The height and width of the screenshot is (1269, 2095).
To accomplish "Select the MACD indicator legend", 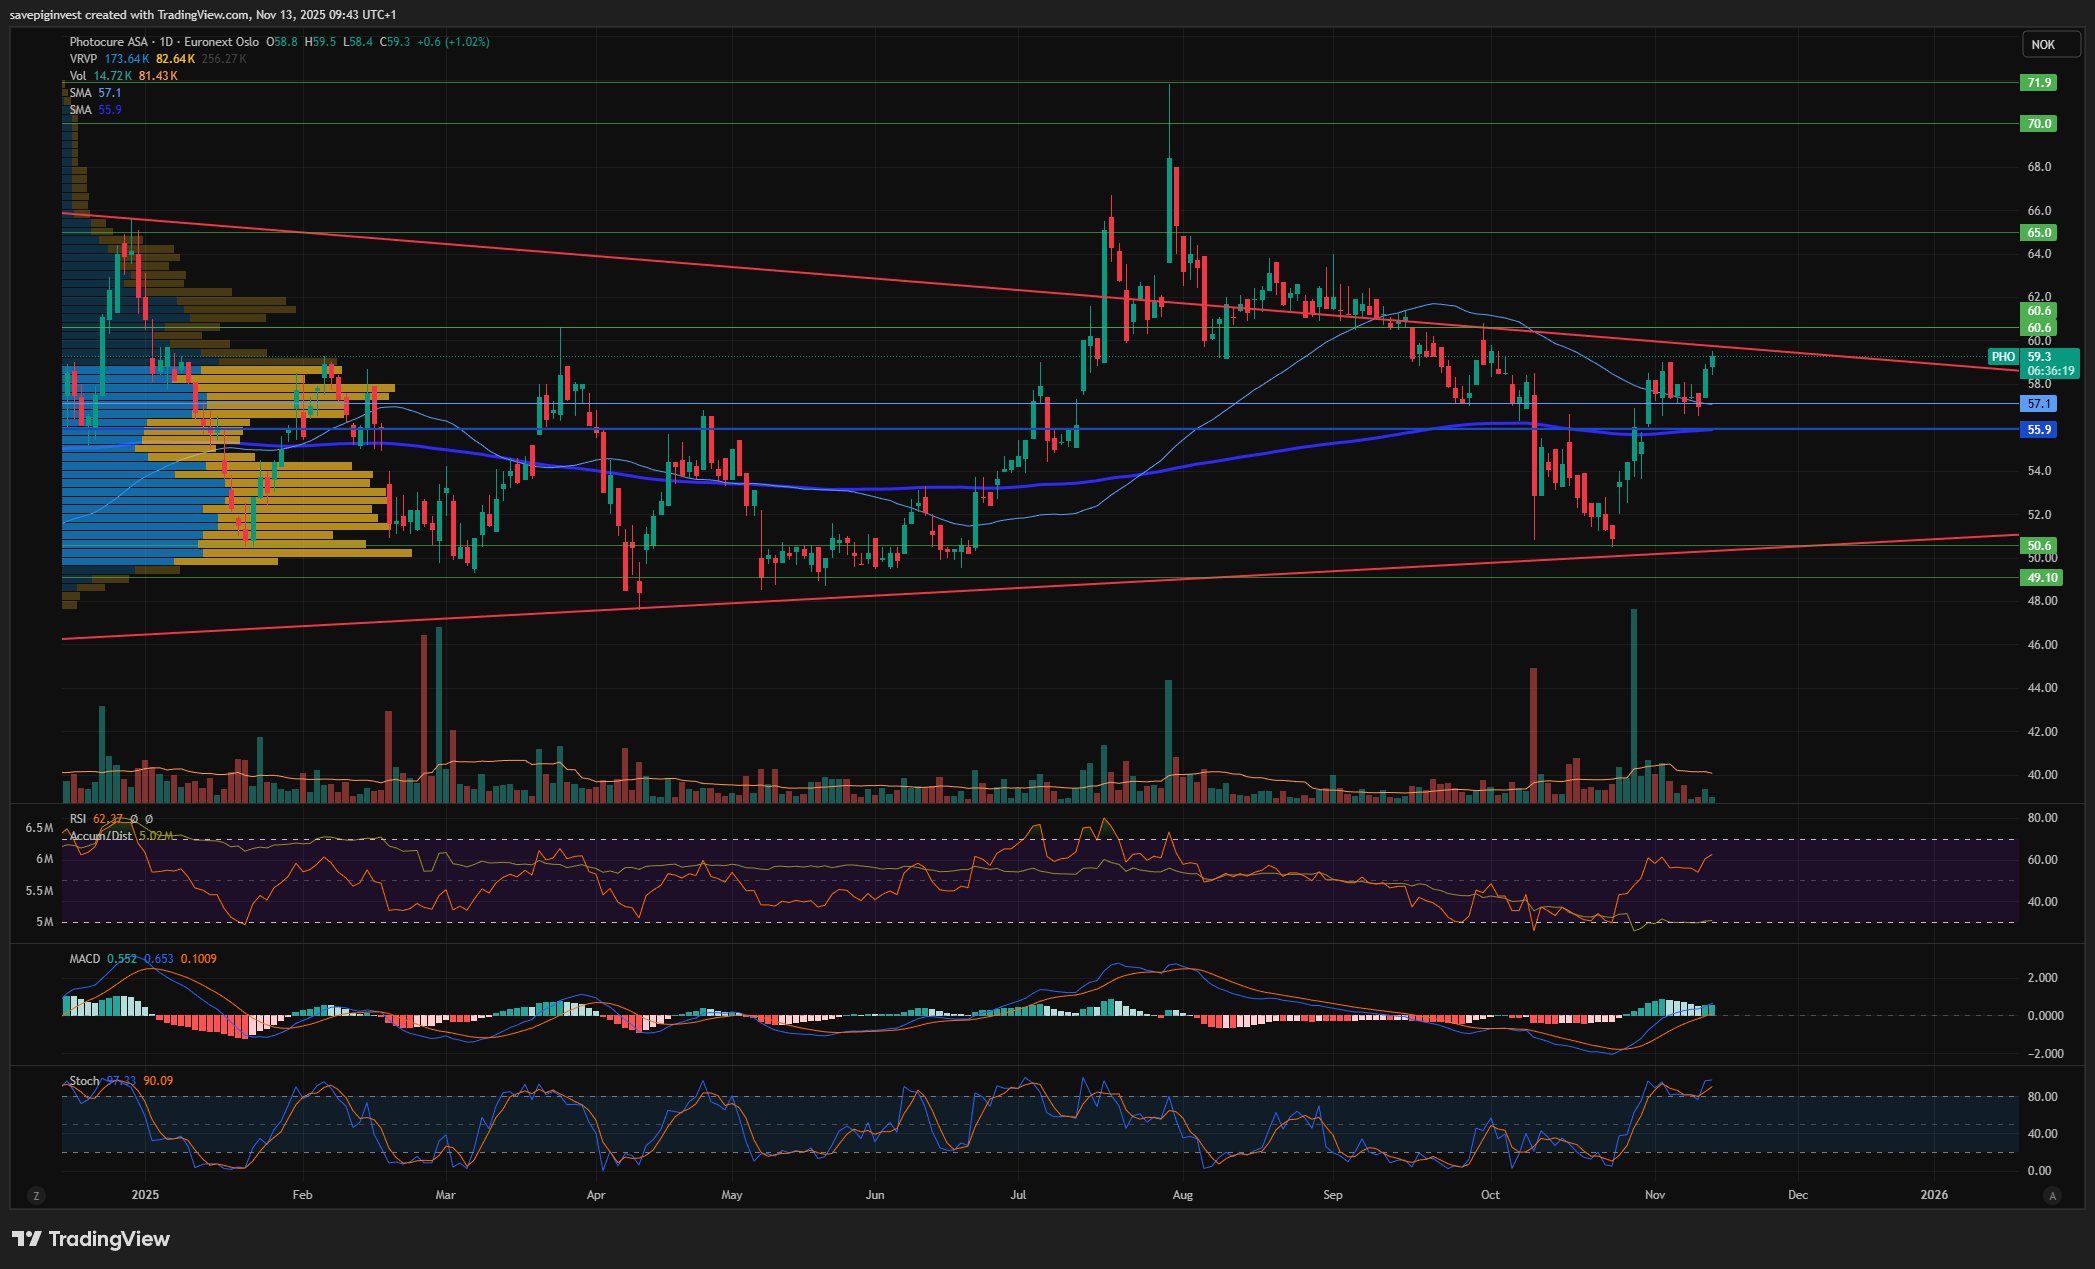I will click(85, 959).
